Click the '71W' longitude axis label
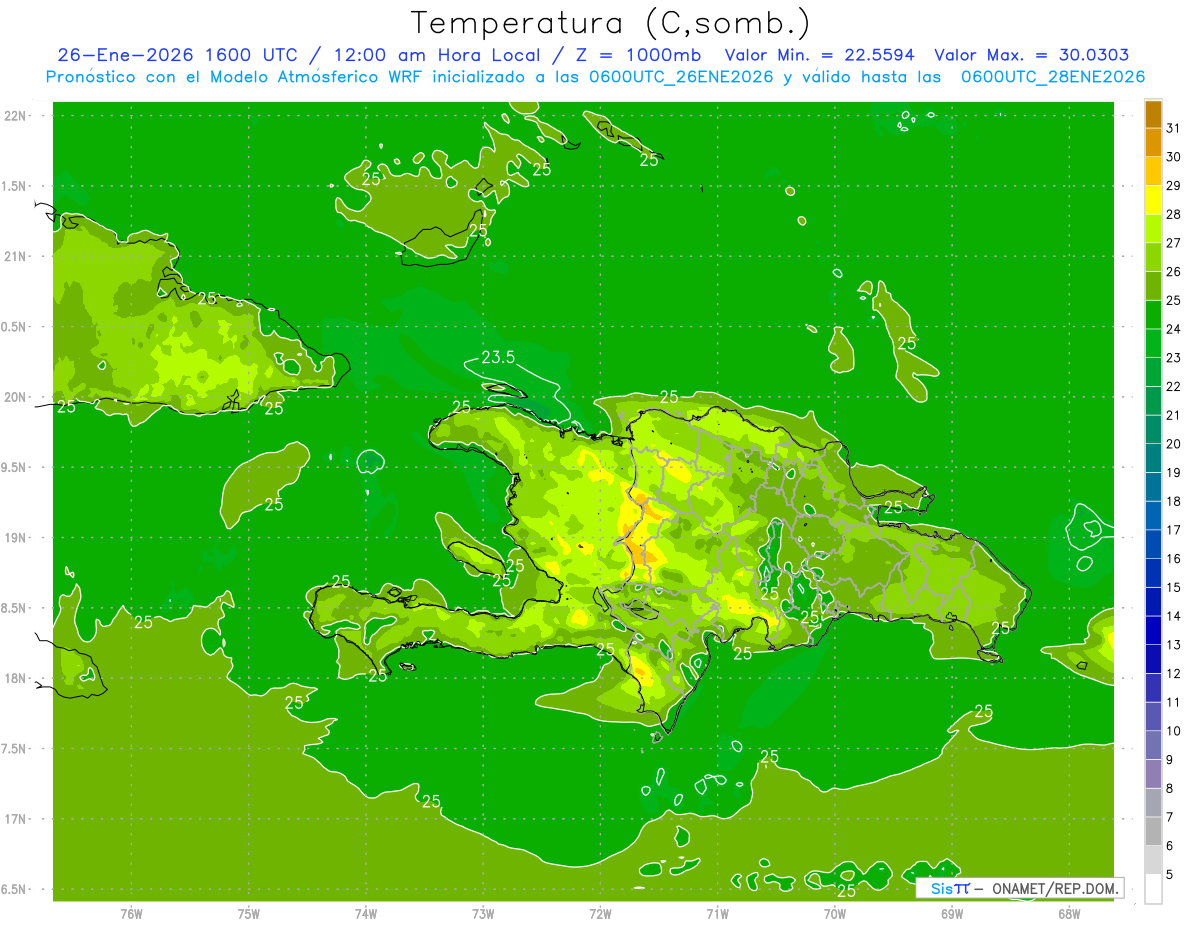The width and height of the screenshot is (1200, 927). [x=717, y=914]
